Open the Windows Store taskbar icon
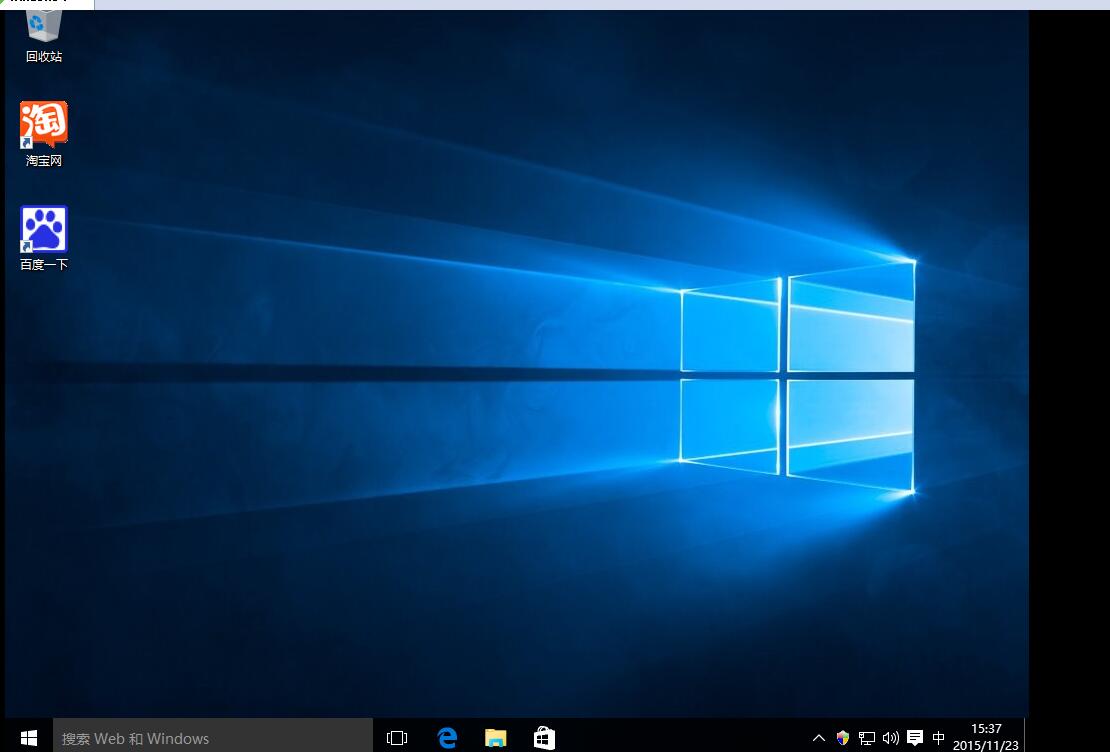 pos(544,738)
